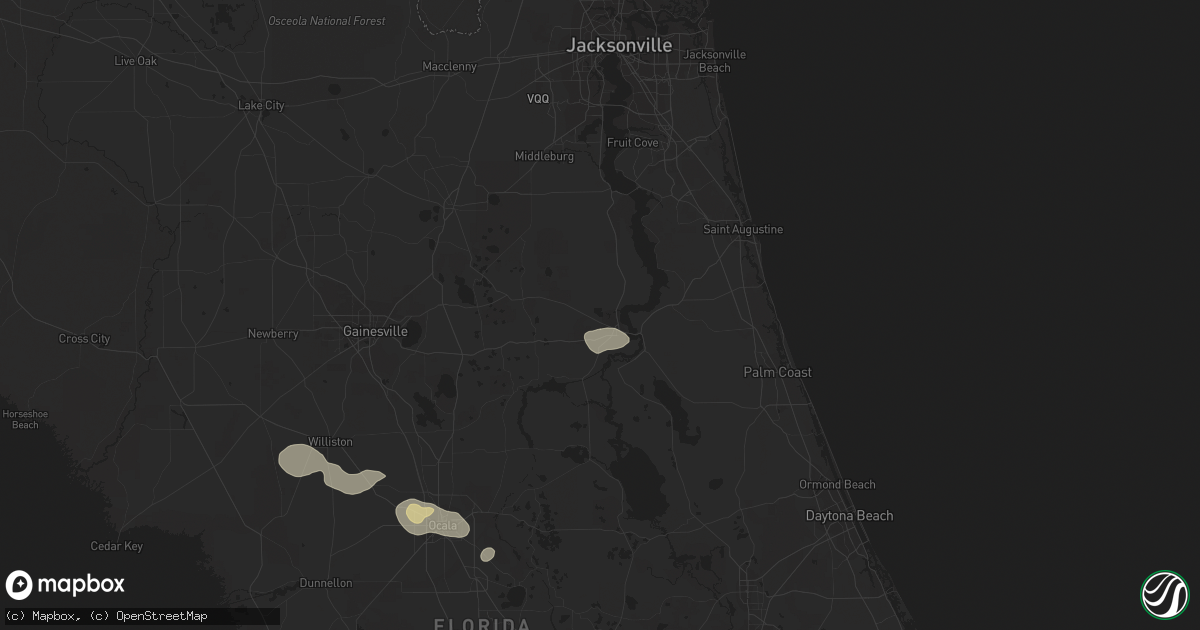
Task: Click the VQQ airport label
Action: tap(539, 99)
